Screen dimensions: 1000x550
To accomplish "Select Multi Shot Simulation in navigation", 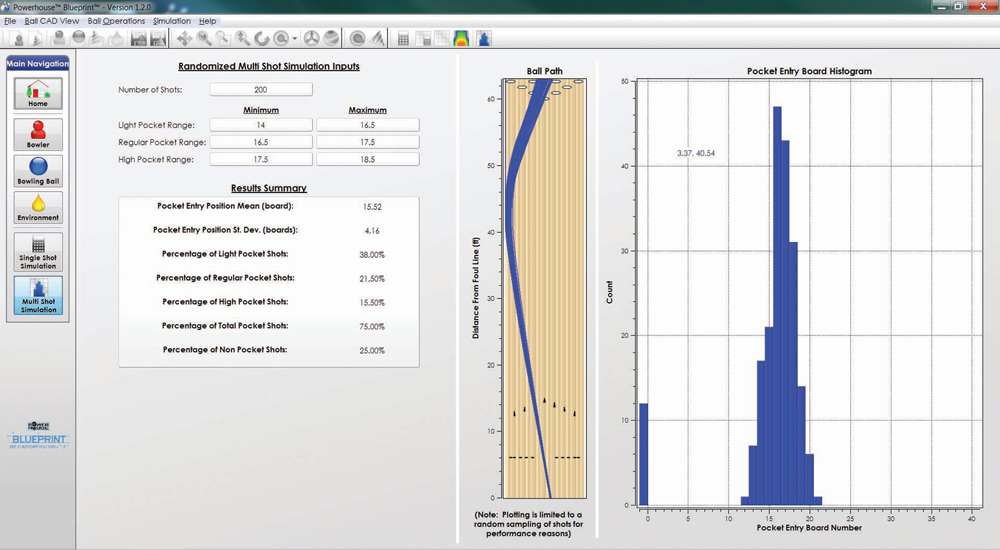I will 38,296.
